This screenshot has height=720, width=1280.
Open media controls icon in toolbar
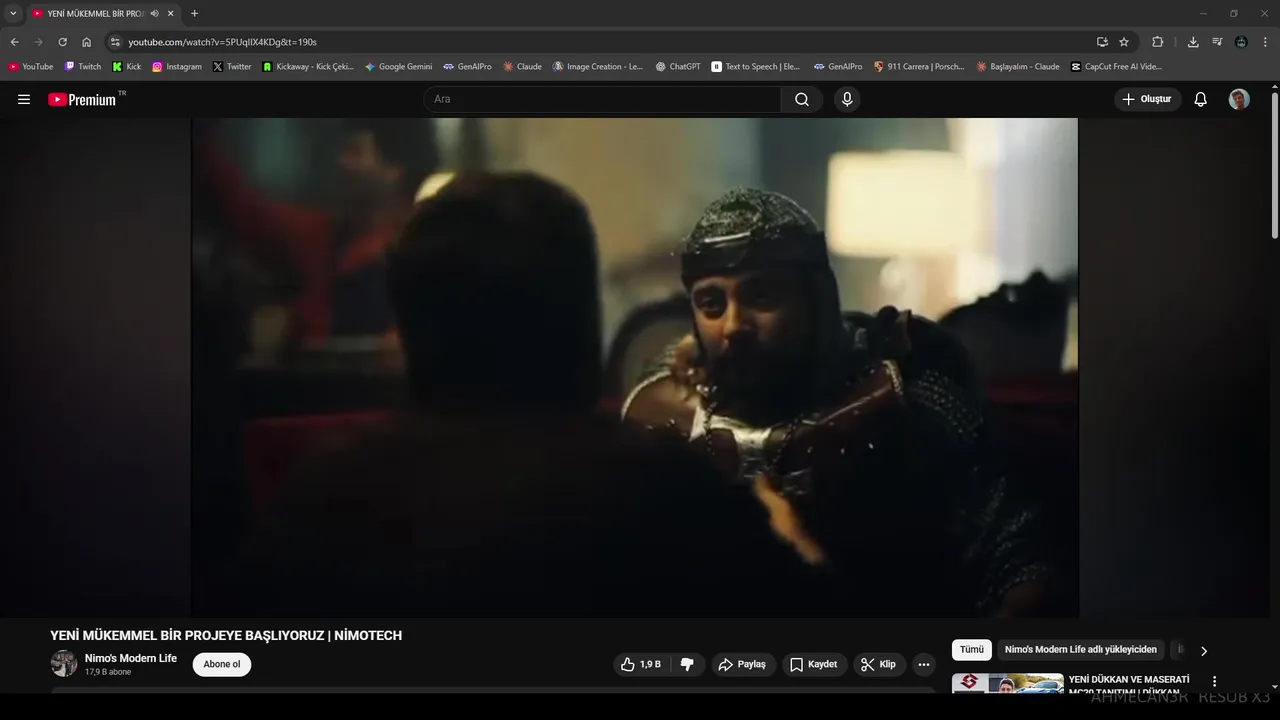1217,42
